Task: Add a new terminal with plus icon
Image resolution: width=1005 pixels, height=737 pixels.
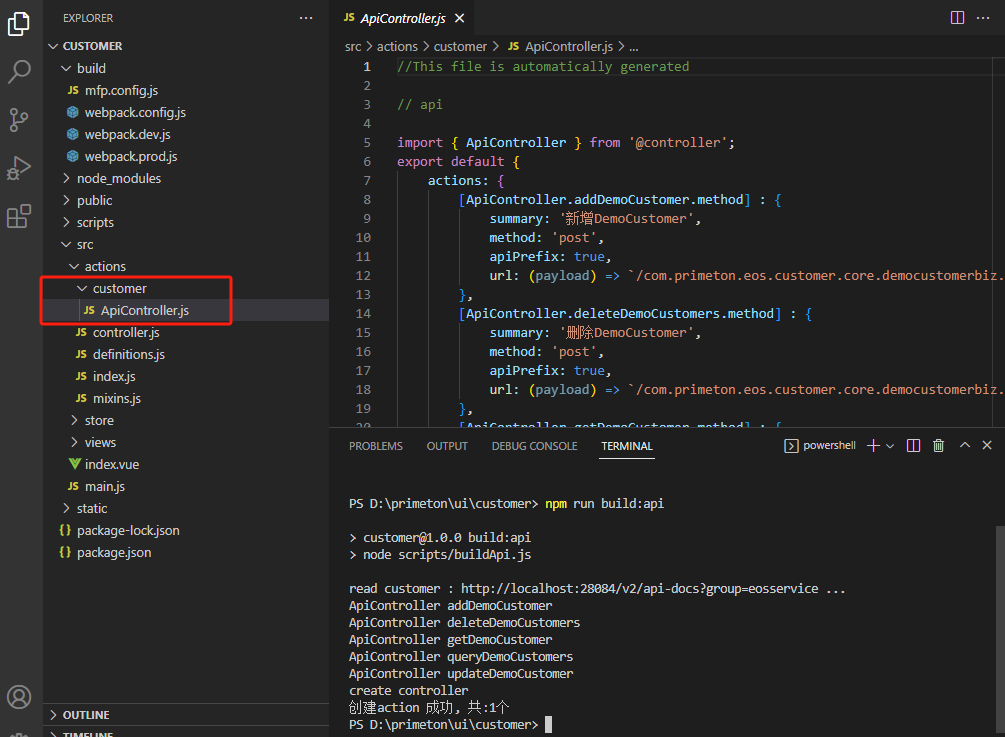Action: tap(872, 446)
